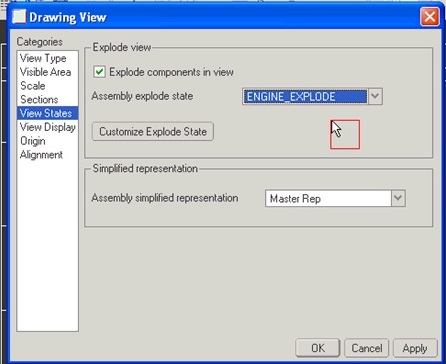Confirm with the OK button
The height and width of the screenshot is (364, 446).
pos(318,348)
